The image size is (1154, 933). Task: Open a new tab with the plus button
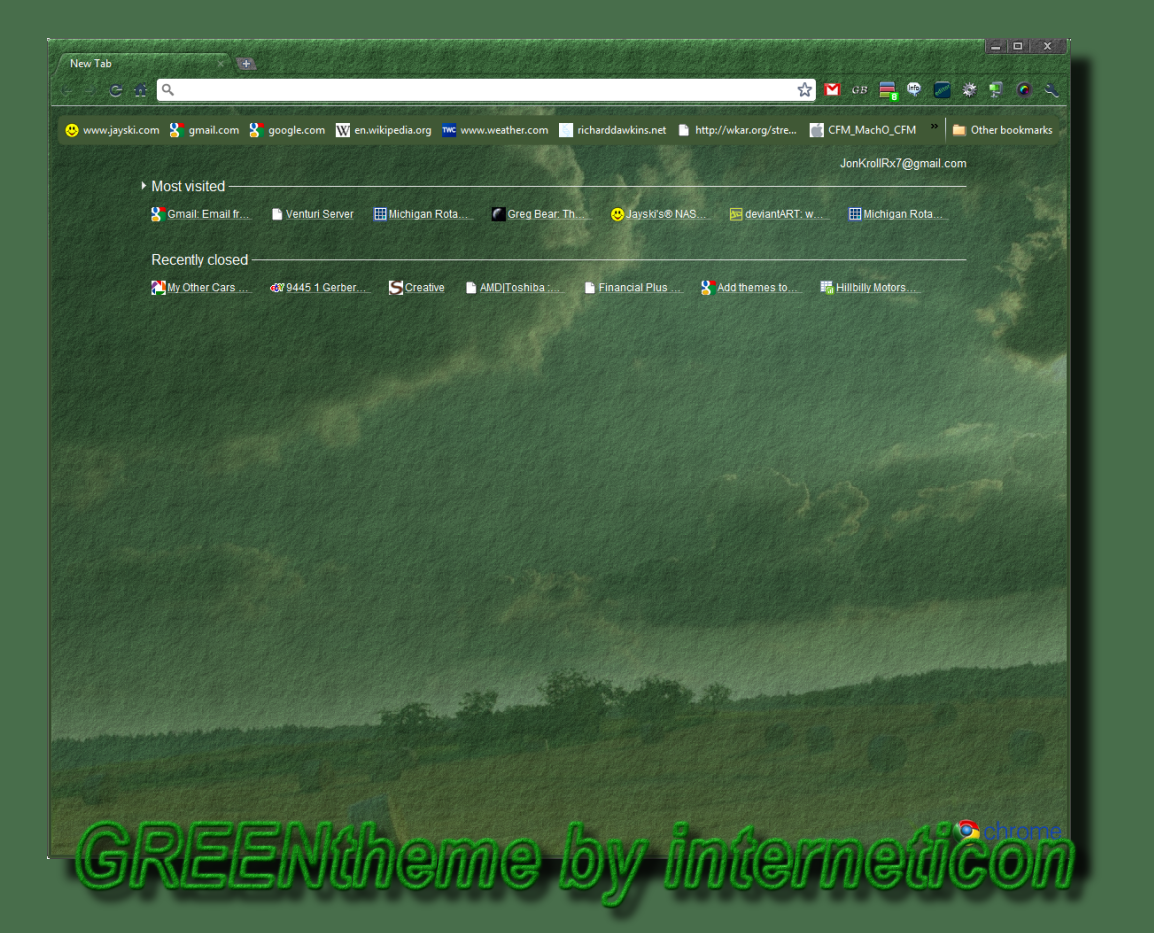click(246, 62)
